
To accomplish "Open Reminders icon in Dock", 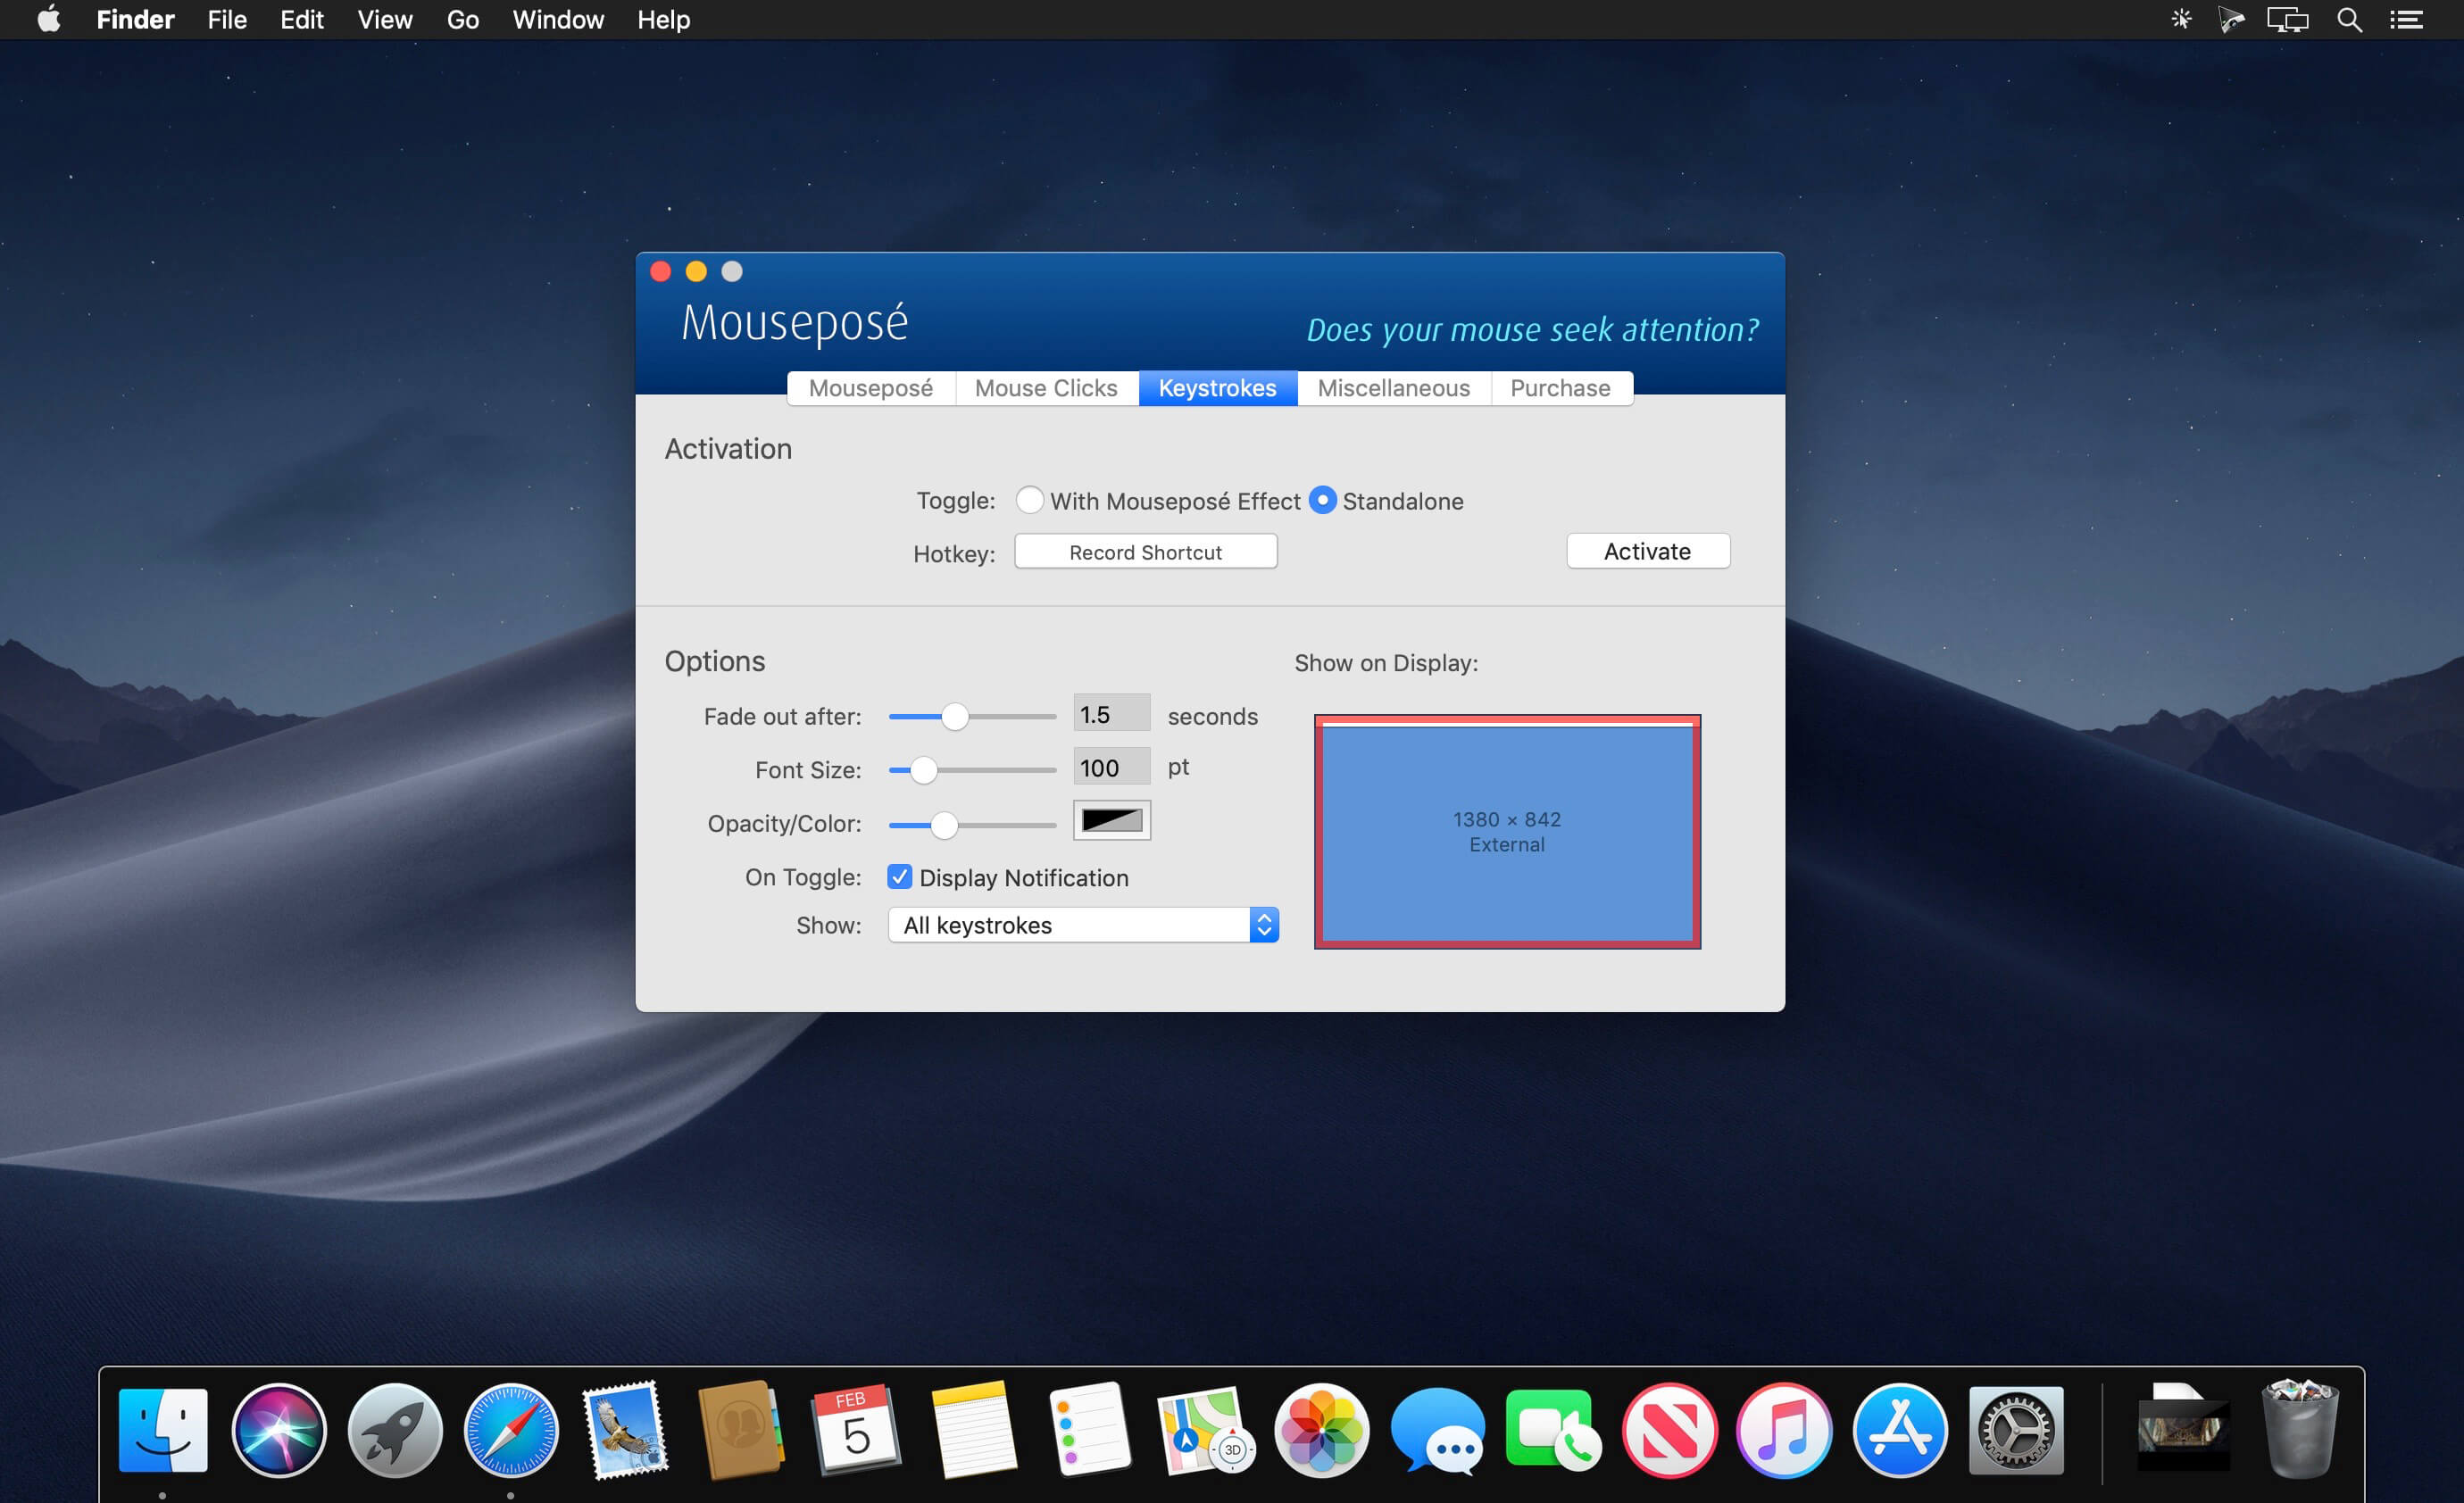I will coord(1090,1430).
